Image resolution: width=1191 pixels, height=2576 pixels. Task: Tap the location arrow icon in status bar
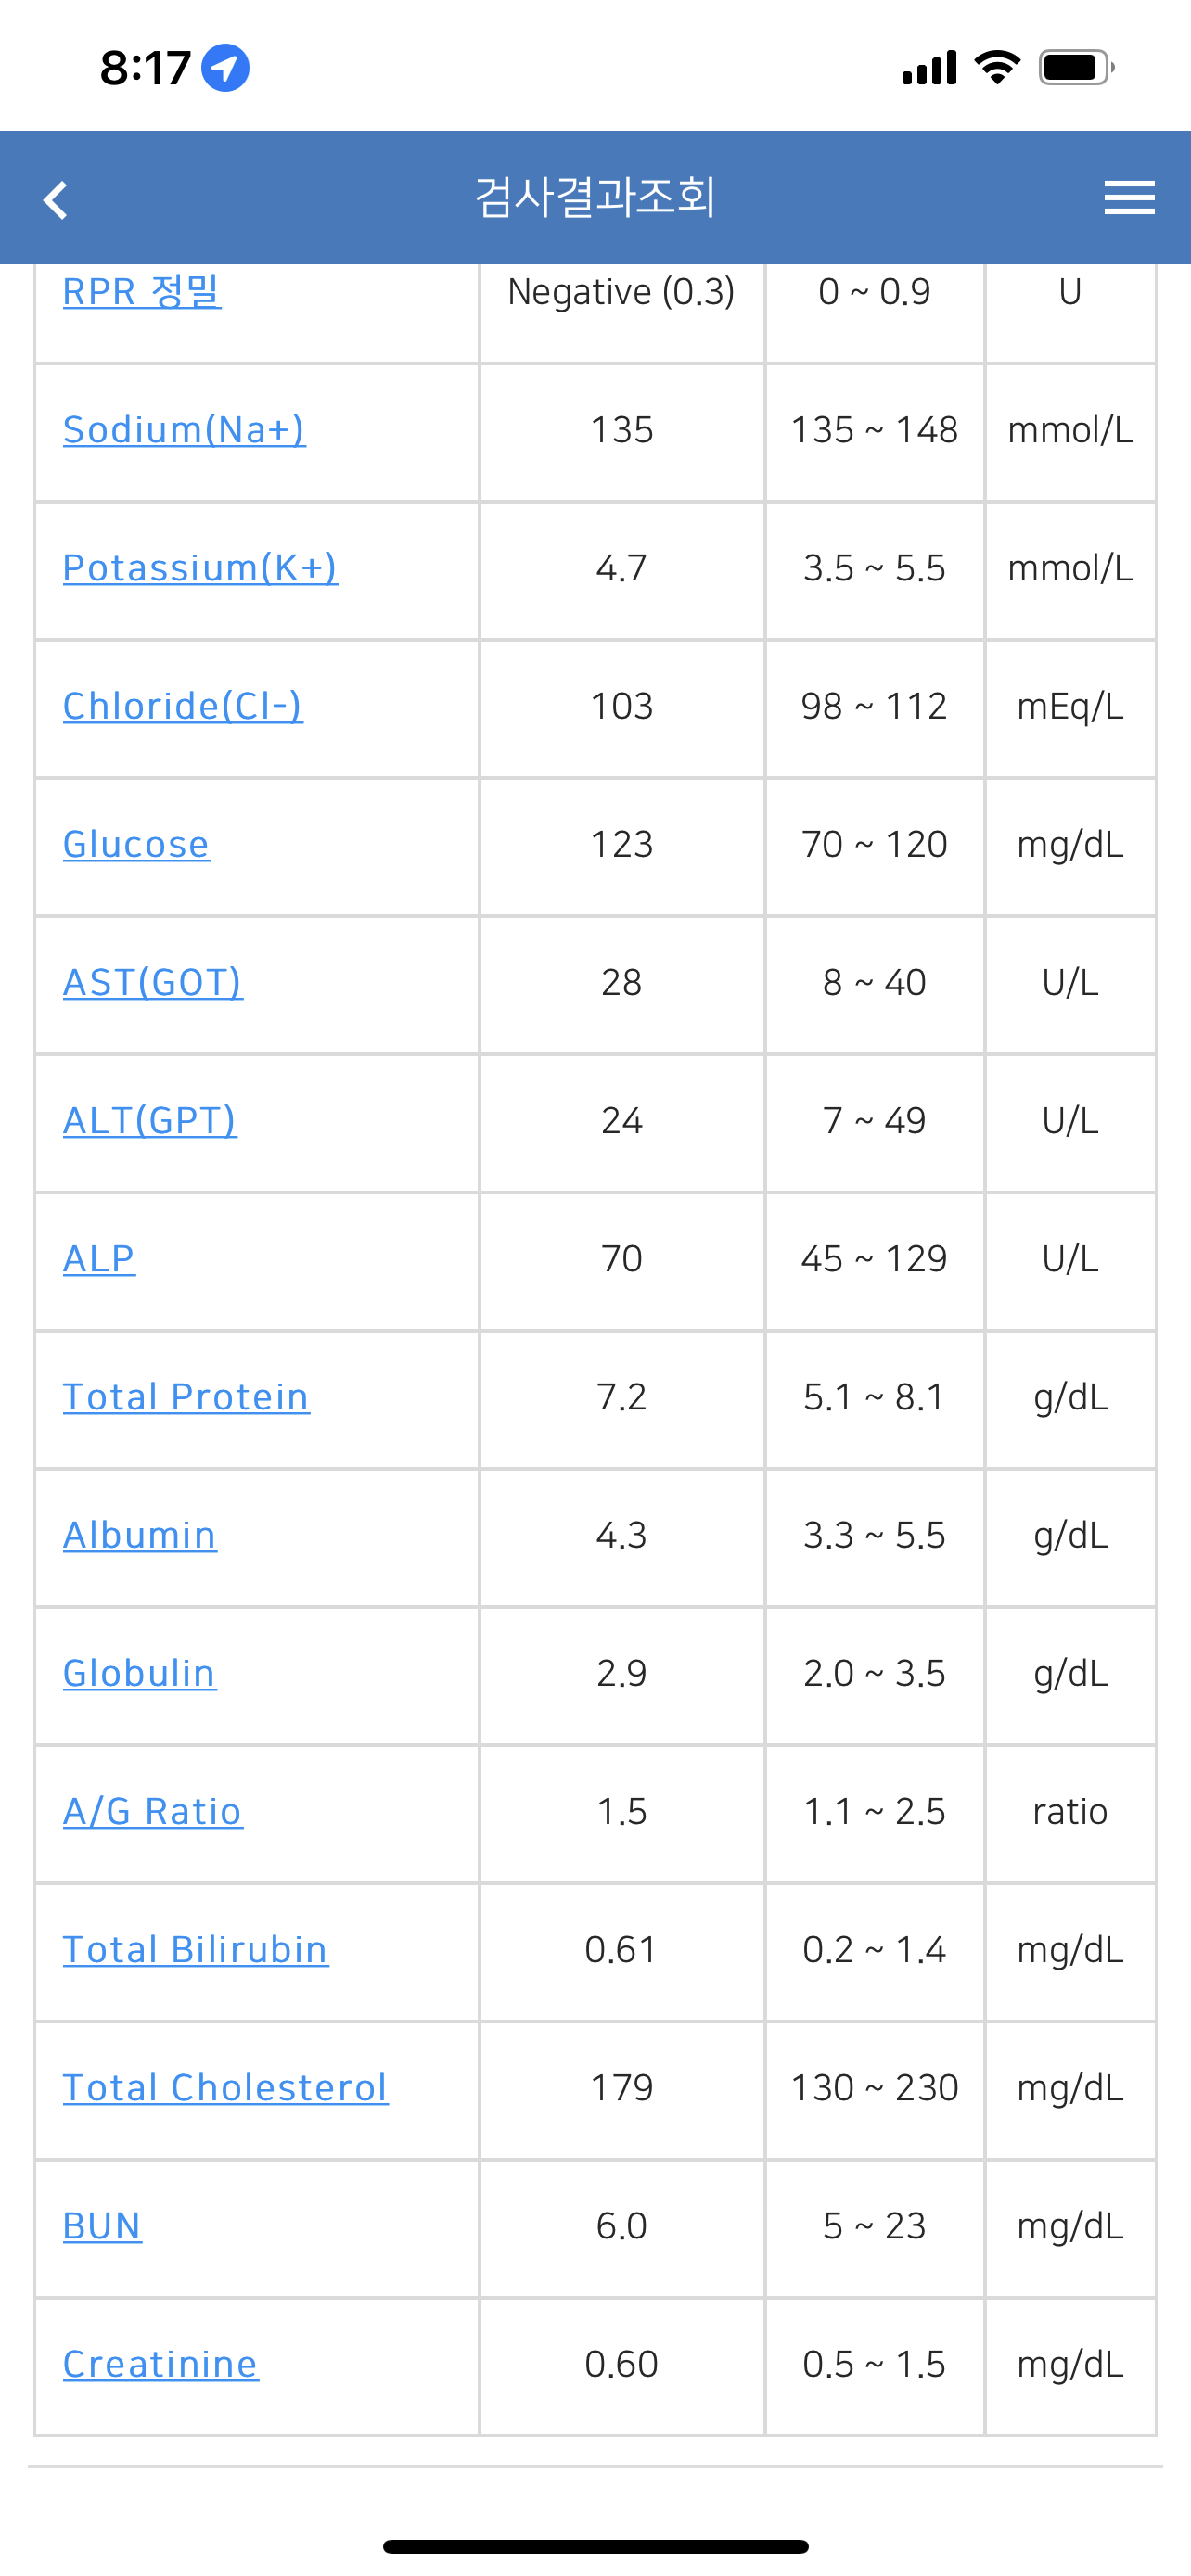coord(225,68)
